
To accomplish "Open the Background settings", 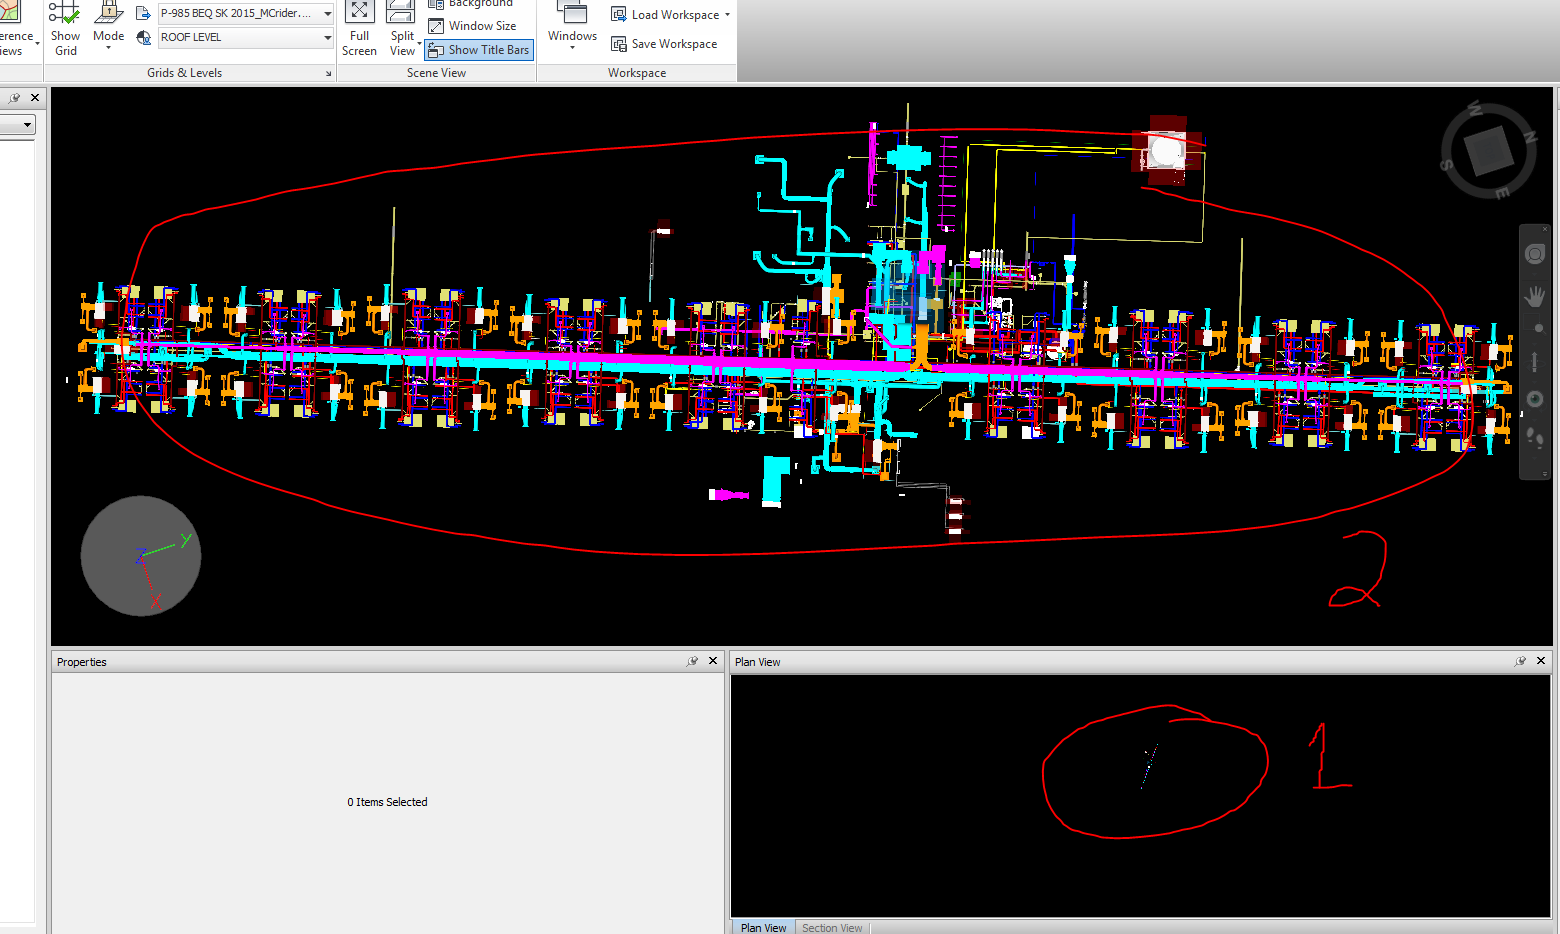I will pyautogui.click(x=470, y=4).
